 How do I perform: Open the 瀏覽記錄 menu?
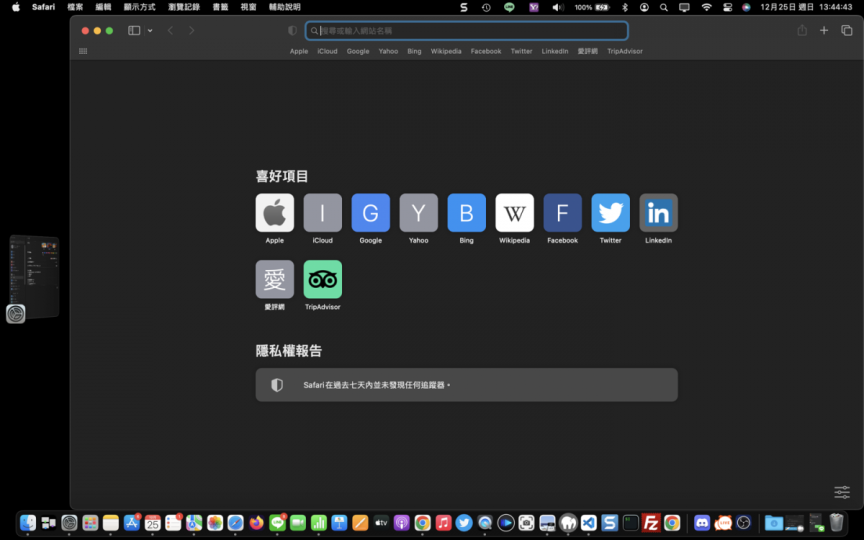pyautogui.click(x=184, y=7)
